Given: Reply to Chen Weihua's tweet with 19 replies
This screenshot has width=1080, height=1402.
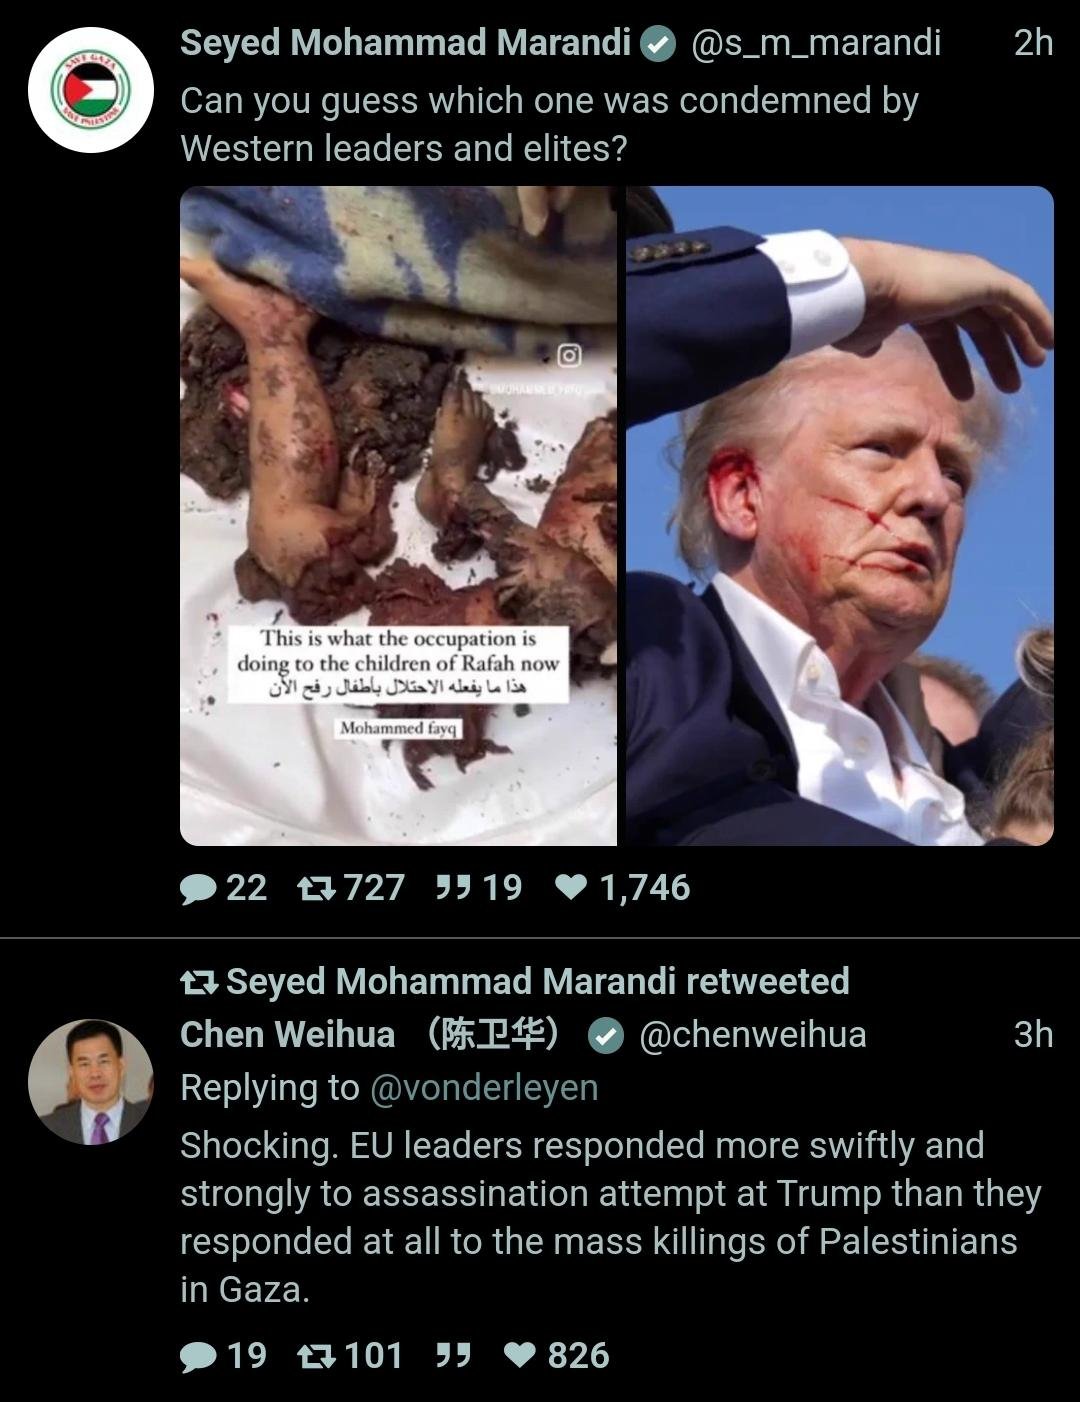Looking at the screenshot, I should (198, 1356).
